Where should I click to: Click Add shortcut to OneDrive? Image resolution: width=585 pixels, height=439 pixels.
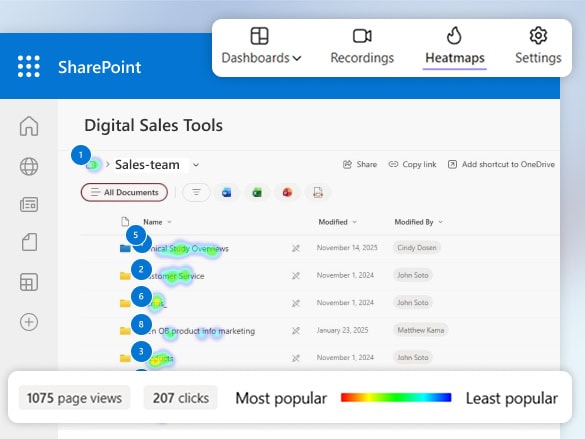point(501,164)
